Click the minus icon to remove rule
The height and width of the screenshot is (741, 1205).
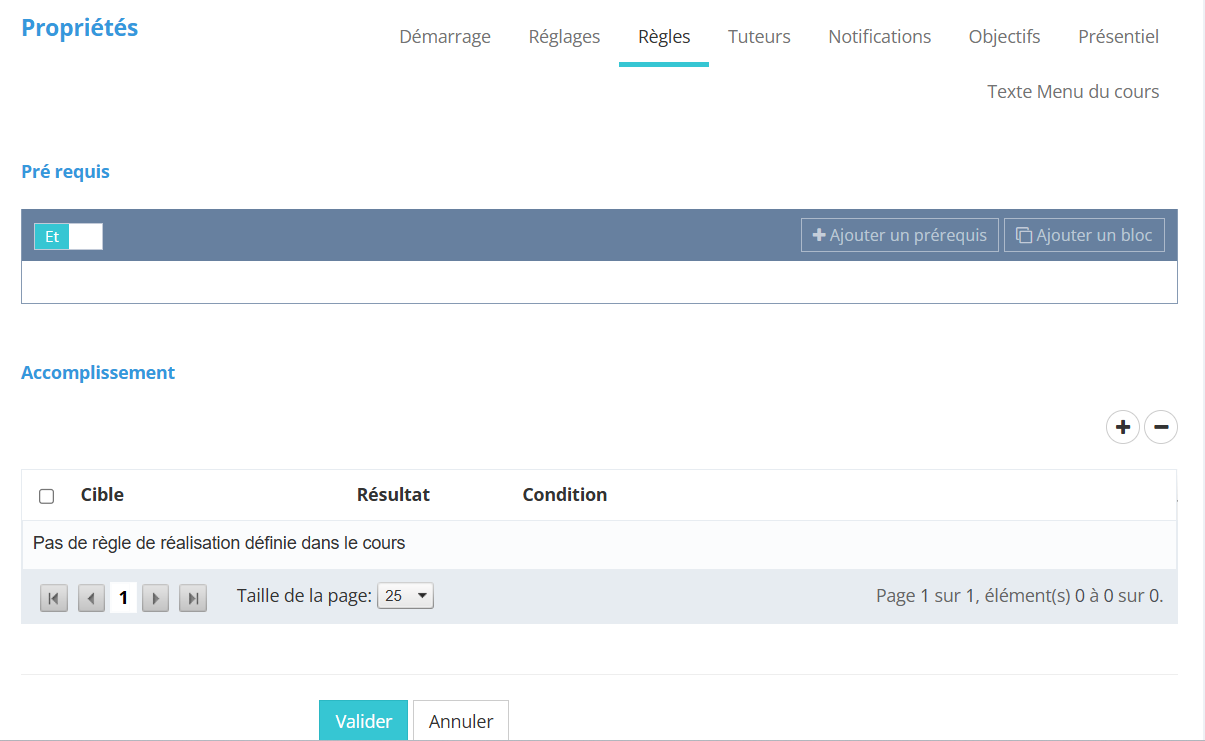click(x=1160, y=428)
